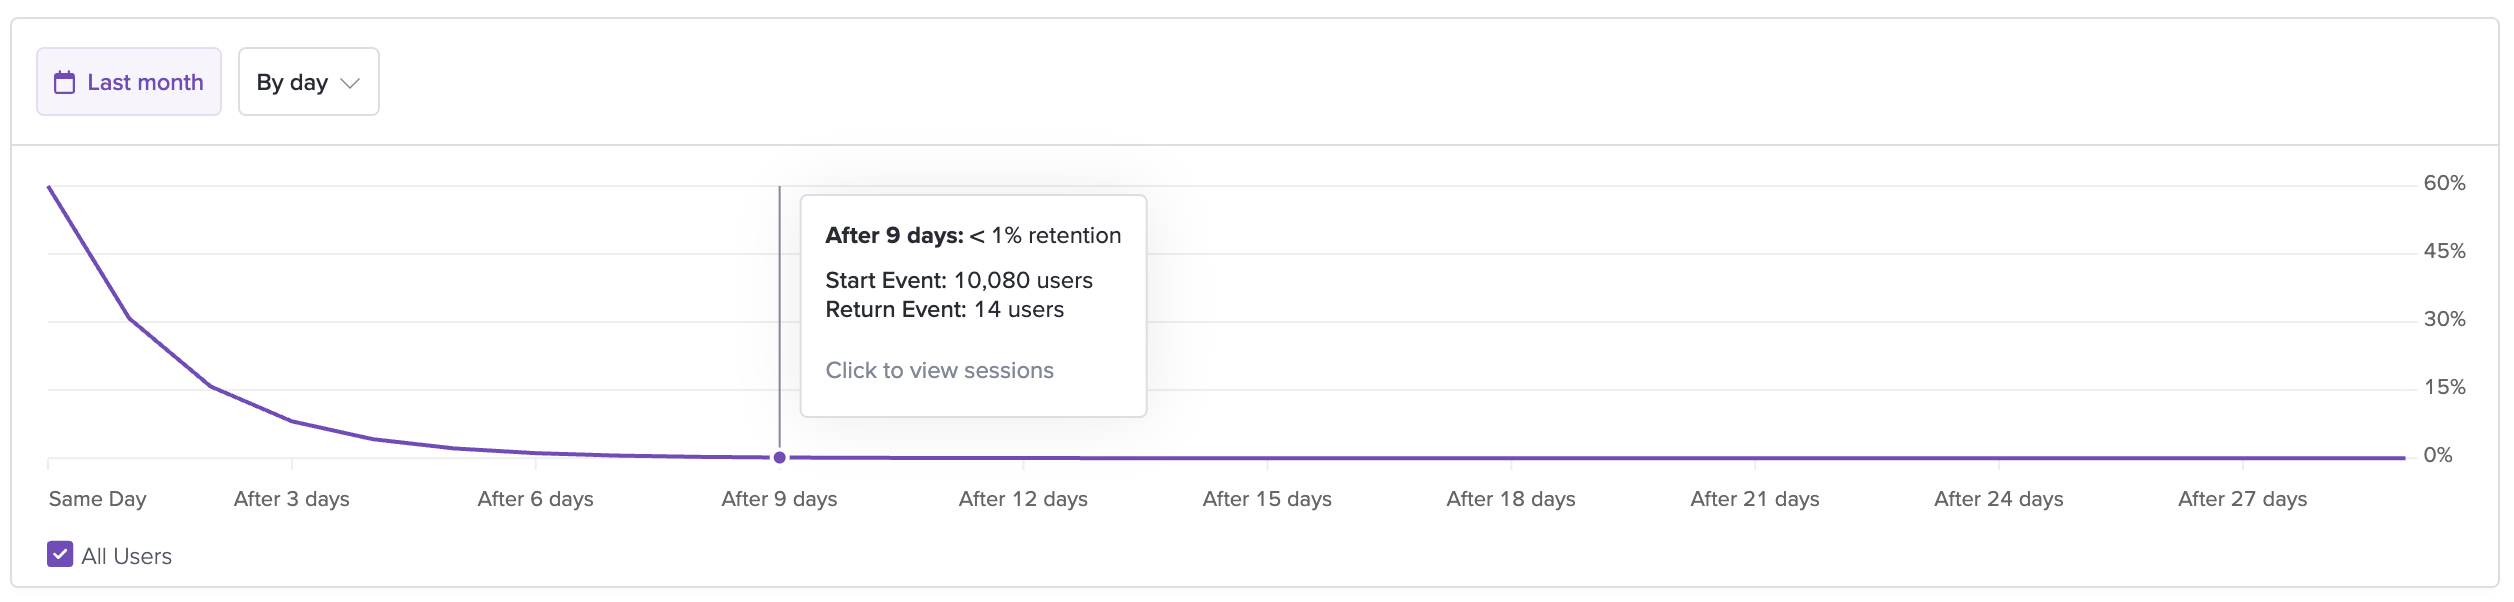Viewport: 2514px width, 602px height.
Task: Click the 60% y-axis label
Action: pos(2444,183)
